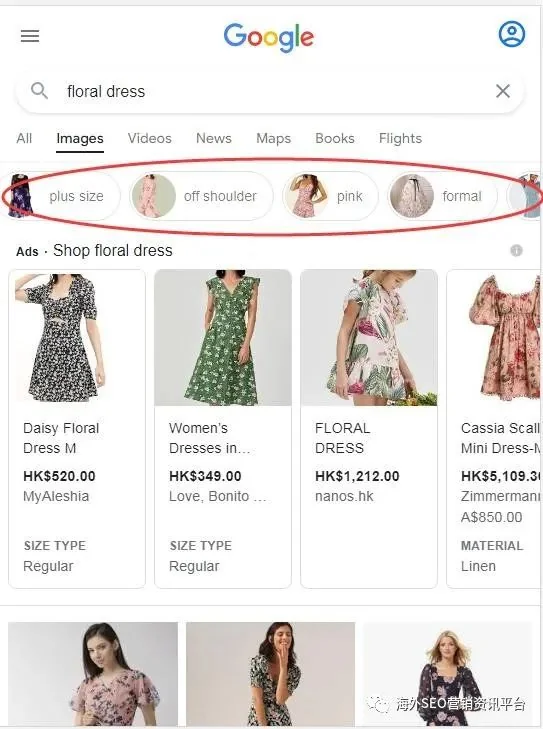Image resolution: width=543 pixels, height=729 pixels.
Task: Click Daisy Floral Dress M title
Action: pyautogui.click(x=61, y=438)
